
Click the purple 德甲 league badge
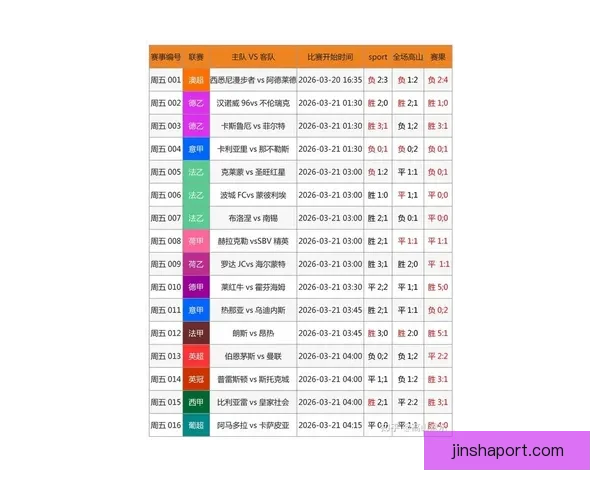click(196, 287)
